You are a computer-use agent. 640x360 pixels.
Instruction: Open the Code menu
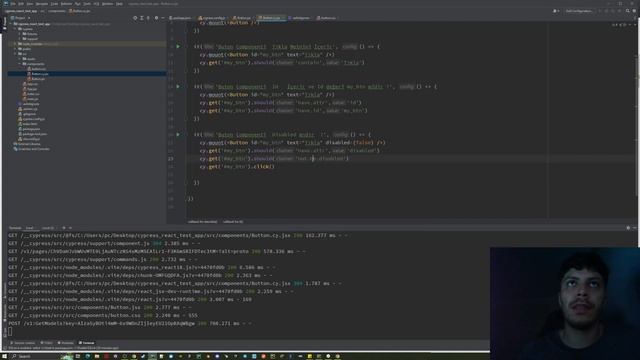click(54, 4)
